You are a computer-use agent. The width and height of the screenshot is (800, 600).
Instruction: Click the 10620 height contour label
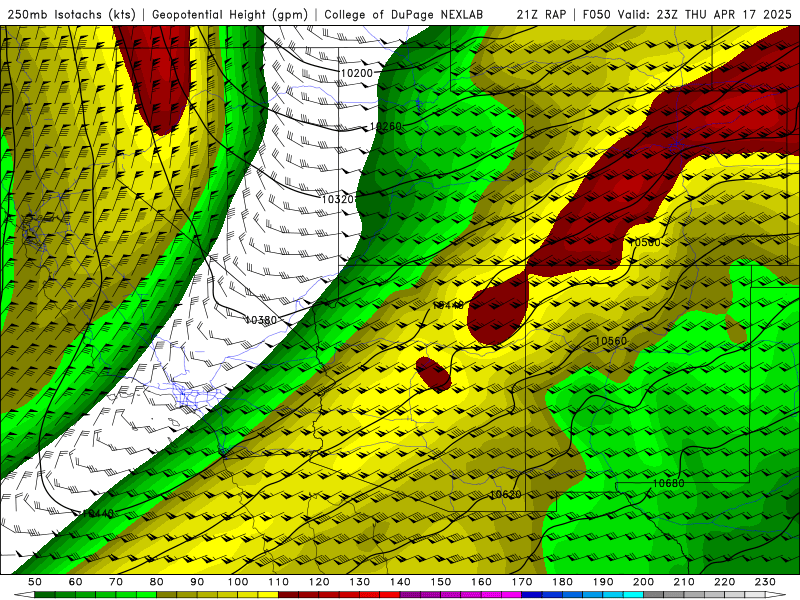(x=505, y=494)
